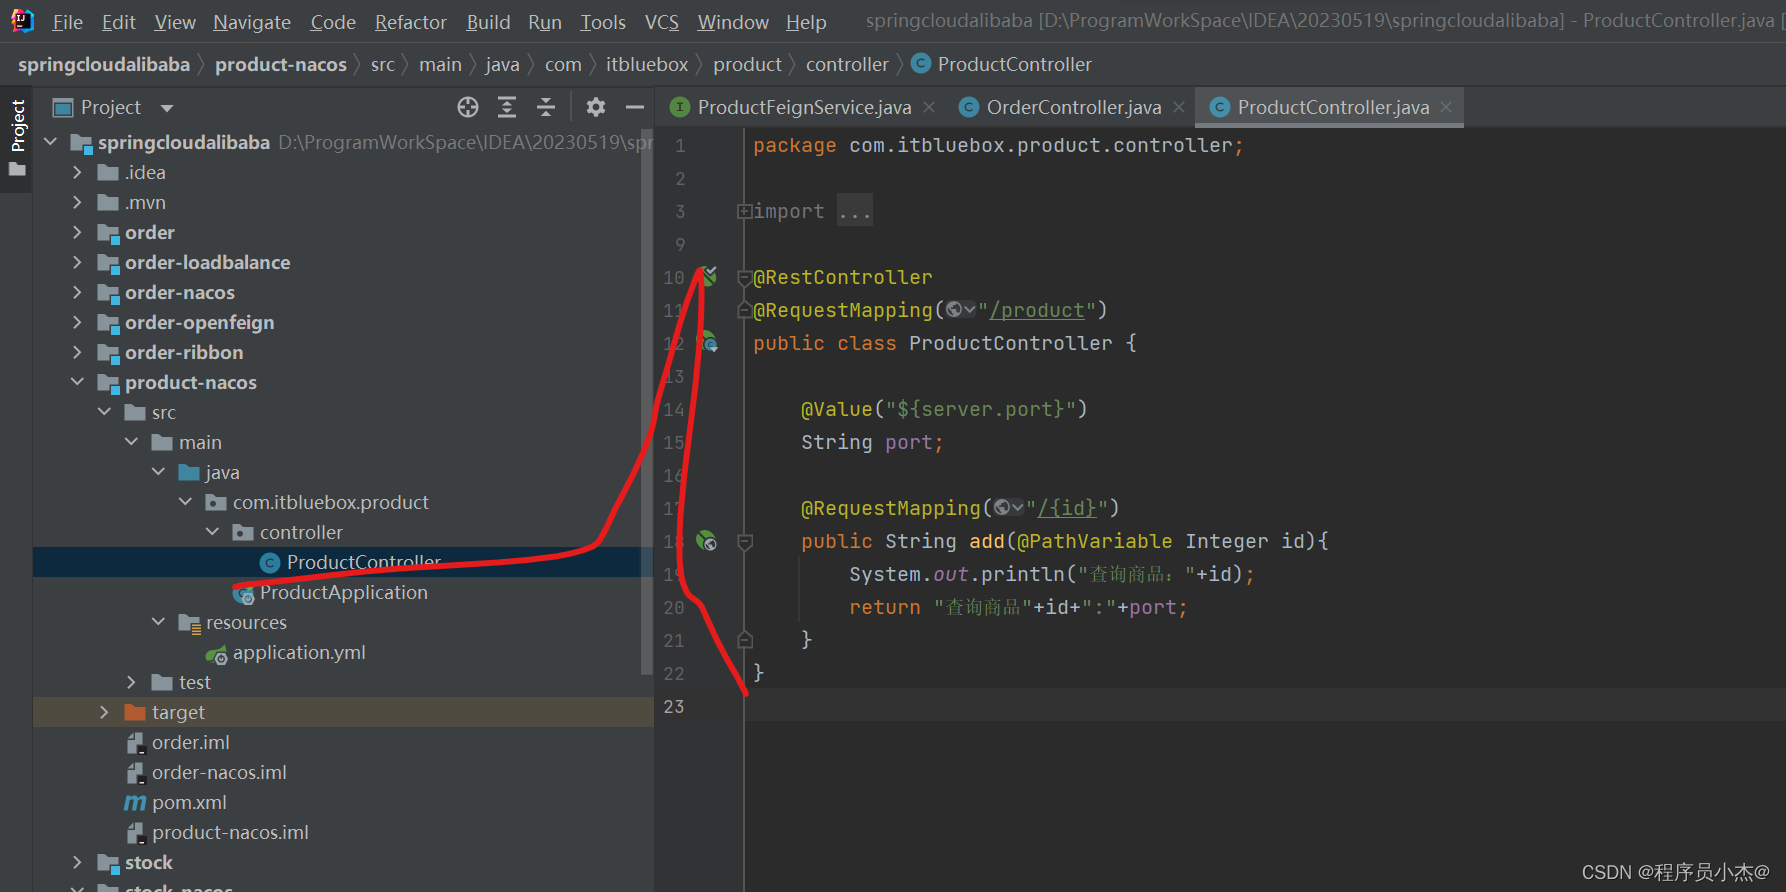The width and height of the screenshot is (1786, 892).
Task: Click the Project tool window stripe button
Action: click(x=17, y=138)
